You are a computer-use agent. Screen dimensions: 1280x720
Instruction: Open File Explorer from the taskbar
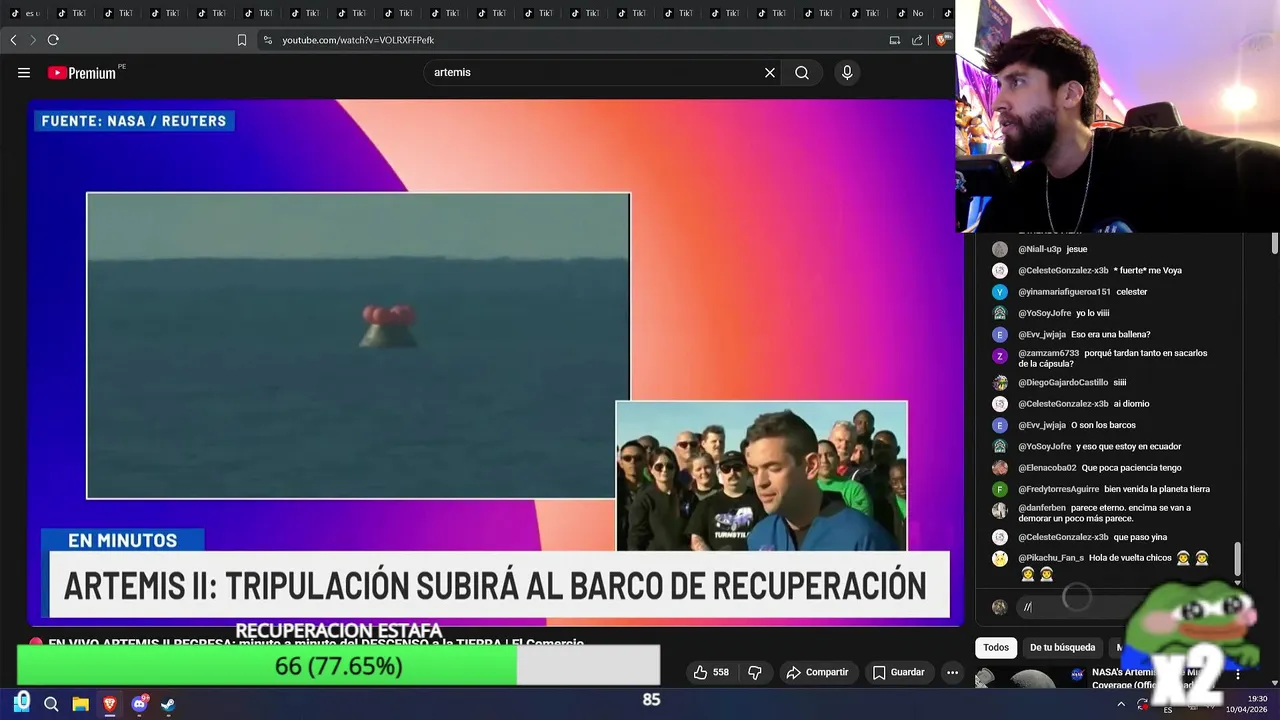pos(80,704)
